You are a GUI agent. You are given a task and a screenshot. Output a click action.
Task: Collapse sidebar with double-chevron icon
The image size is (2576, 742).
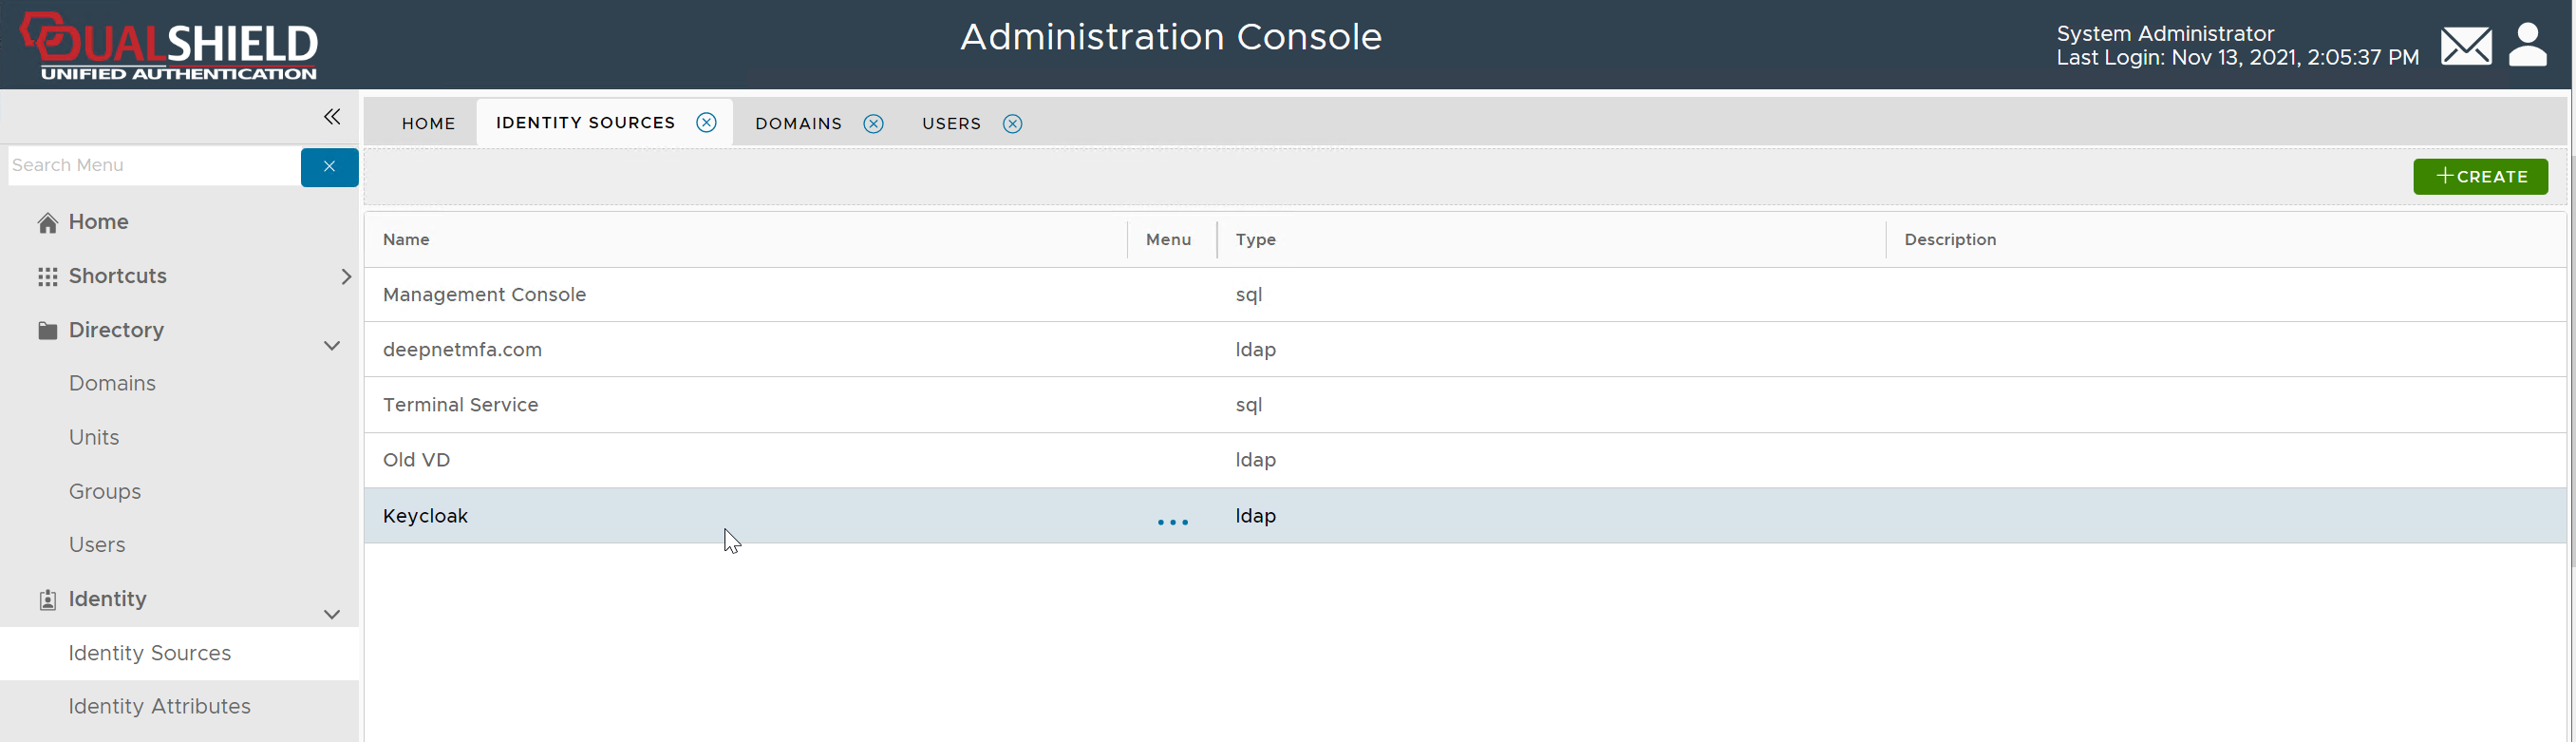332,117
